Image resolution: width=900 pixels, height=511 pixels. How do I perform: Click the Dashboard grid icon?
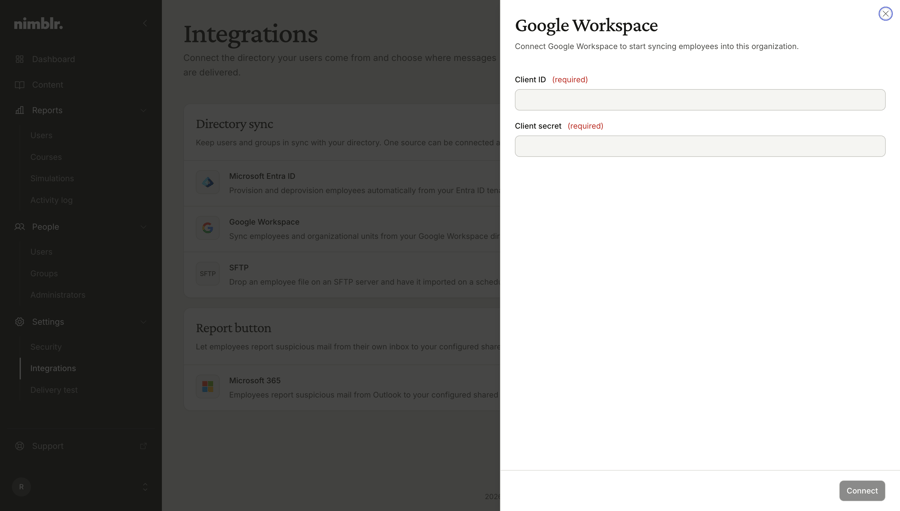click(x=20, y=59)
